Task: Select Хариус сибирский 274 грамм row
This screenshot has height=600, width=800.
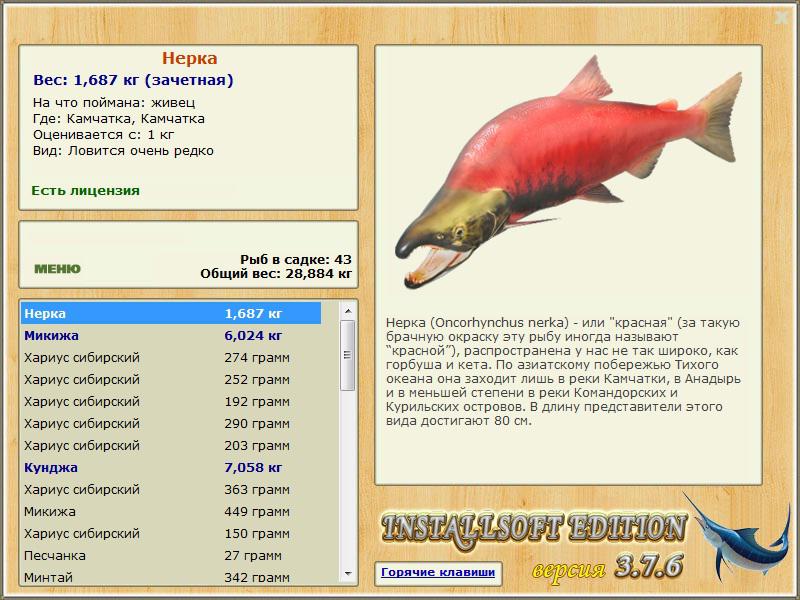Action: click(x=171, y=358)
